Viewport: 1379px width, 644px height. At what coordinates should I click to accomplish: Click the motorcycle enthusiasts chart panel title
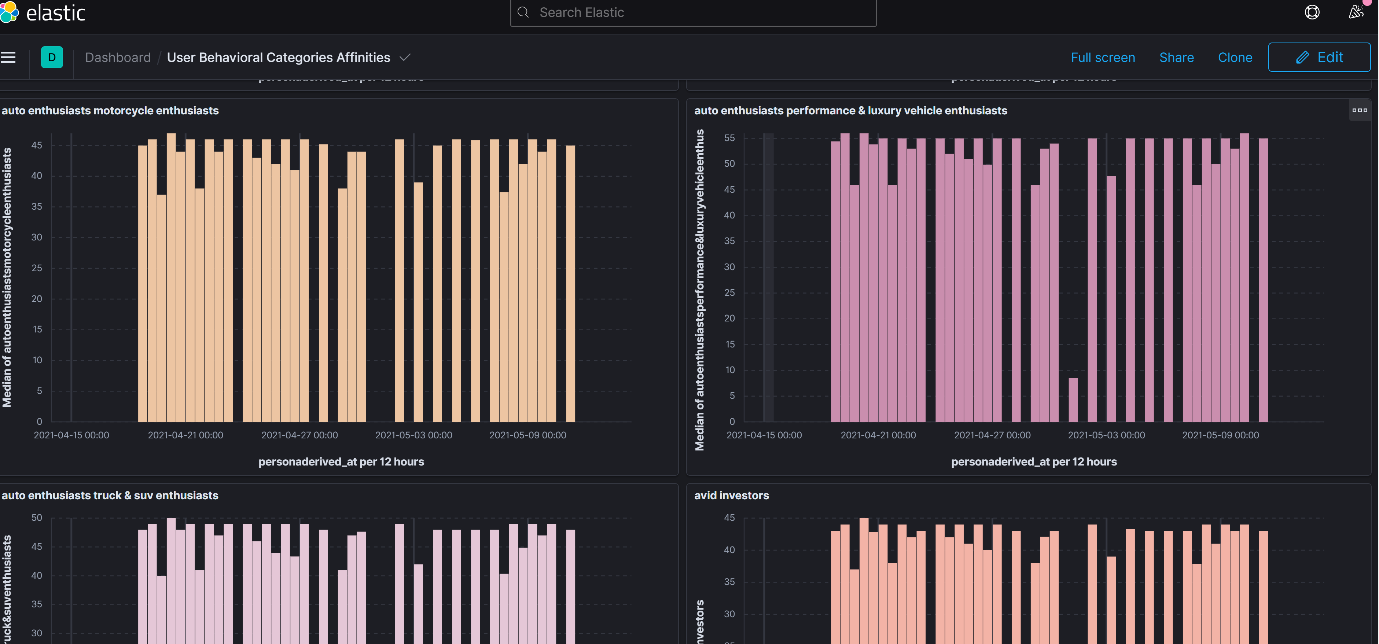[111, 110]
